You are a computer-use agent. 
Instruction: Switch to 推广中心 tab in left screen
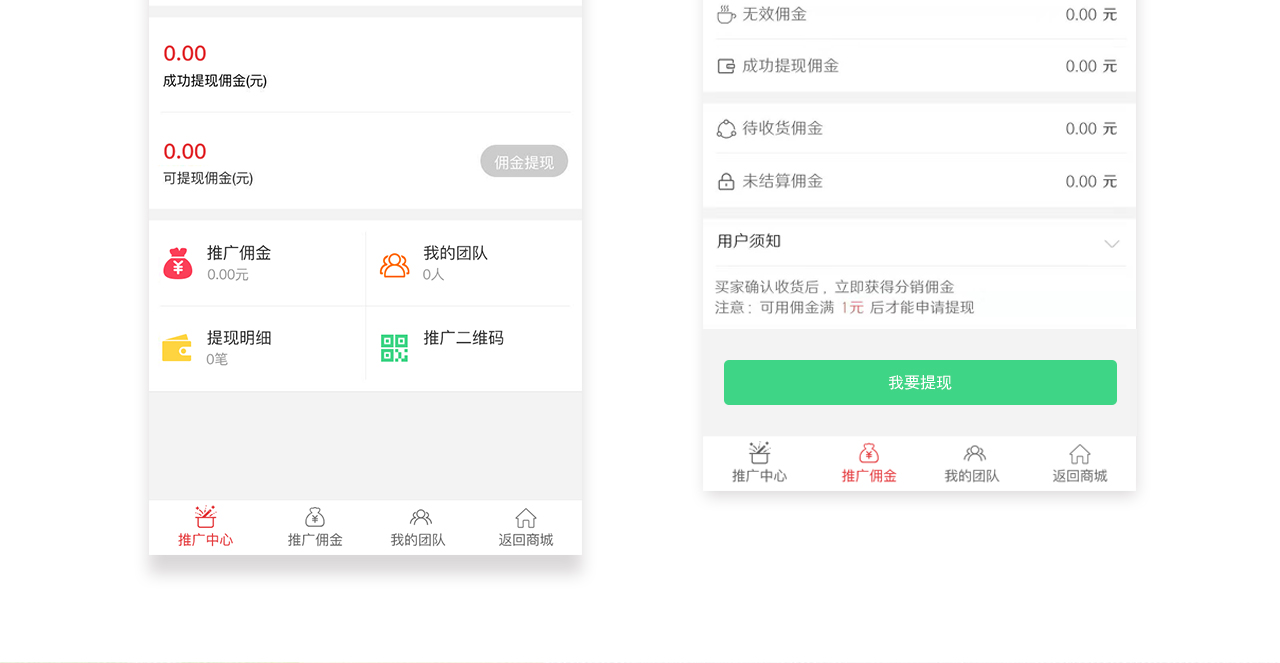click(206, 528)
